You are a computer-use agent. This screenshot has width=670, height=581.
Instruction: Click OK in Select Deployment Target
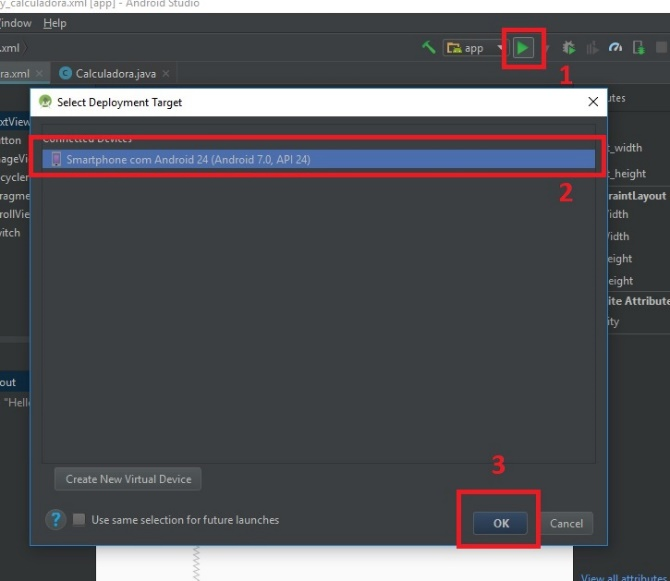coord(500,523)
